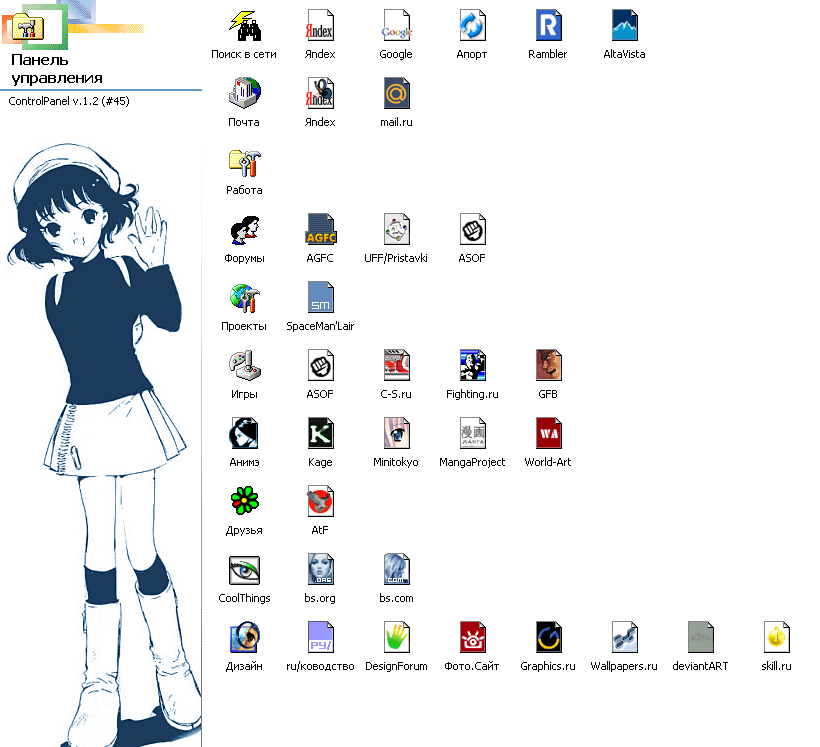Launch the Graphics.ru shortcut
The width and height of the screenshot is (820, 747).
click(548, 638)
